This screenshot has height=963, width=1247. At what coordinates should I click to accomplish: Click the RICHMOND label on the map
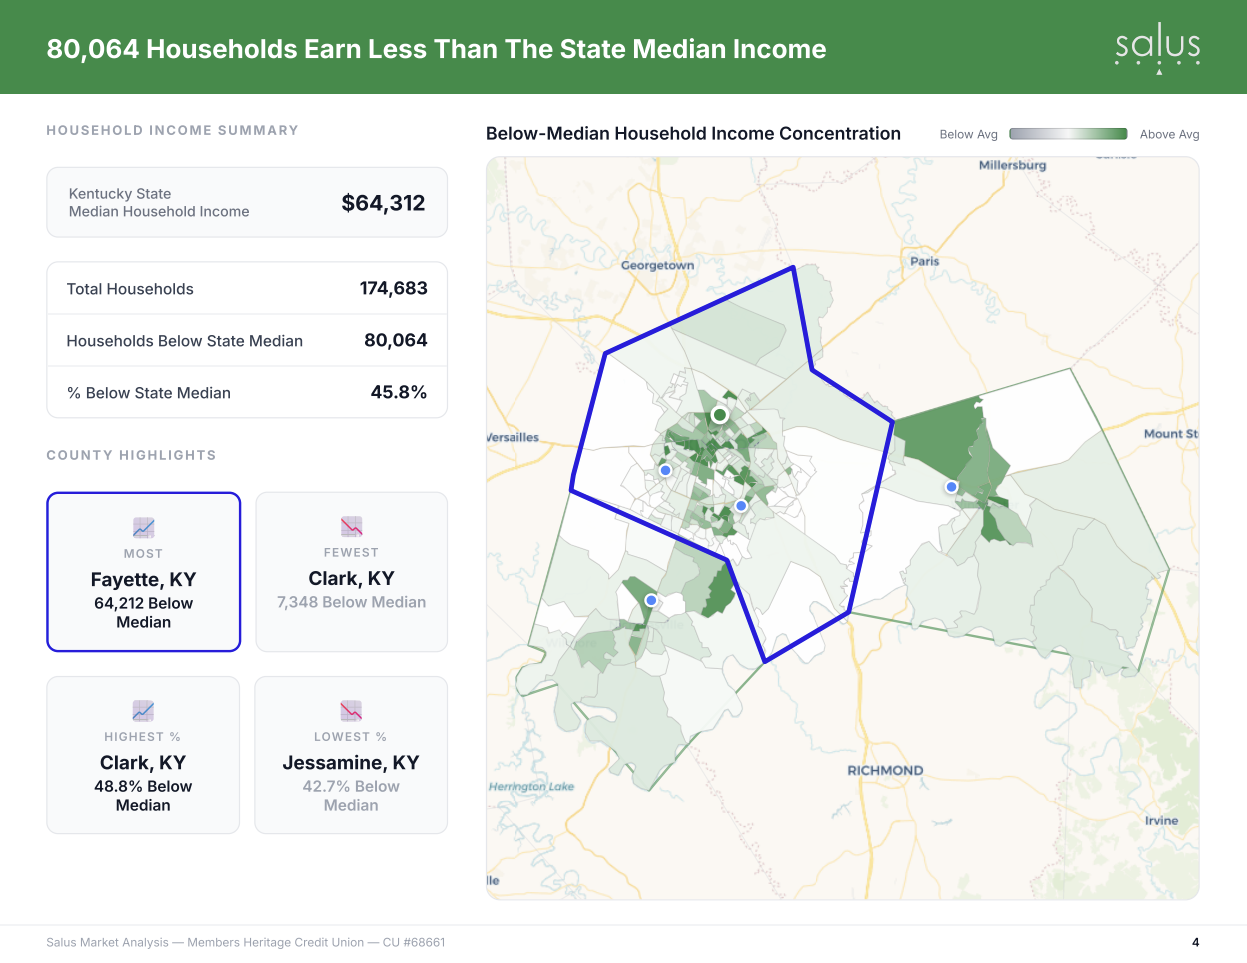(x=885, y=770)
